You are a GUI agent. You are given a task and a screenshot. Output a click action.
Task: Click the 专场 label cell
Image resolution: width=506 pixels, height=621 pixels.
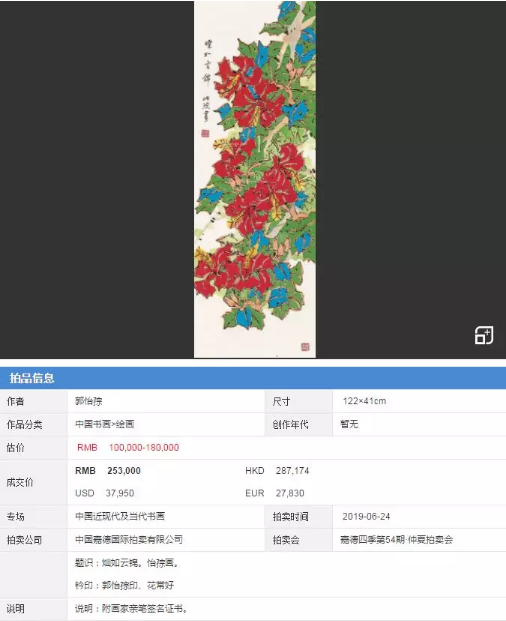(34, 516)
